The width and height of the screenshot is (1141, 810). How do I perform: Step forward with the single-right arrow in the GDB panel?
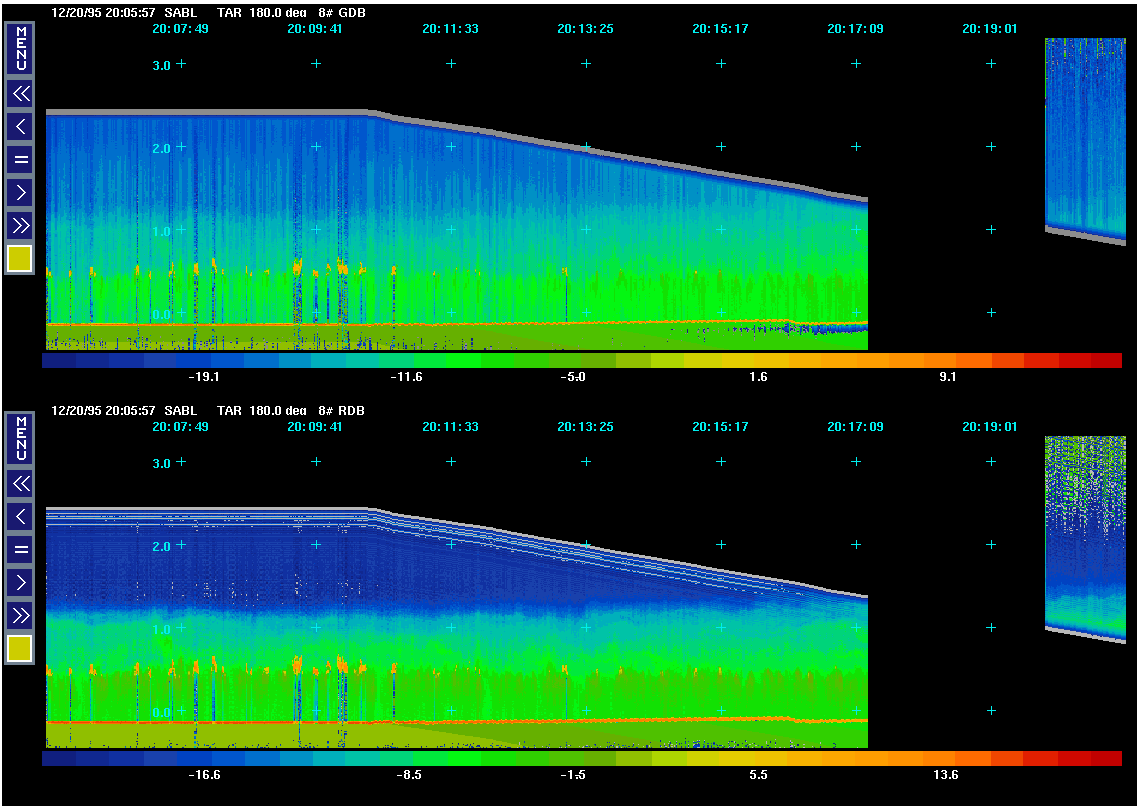(x=20, y=192)
